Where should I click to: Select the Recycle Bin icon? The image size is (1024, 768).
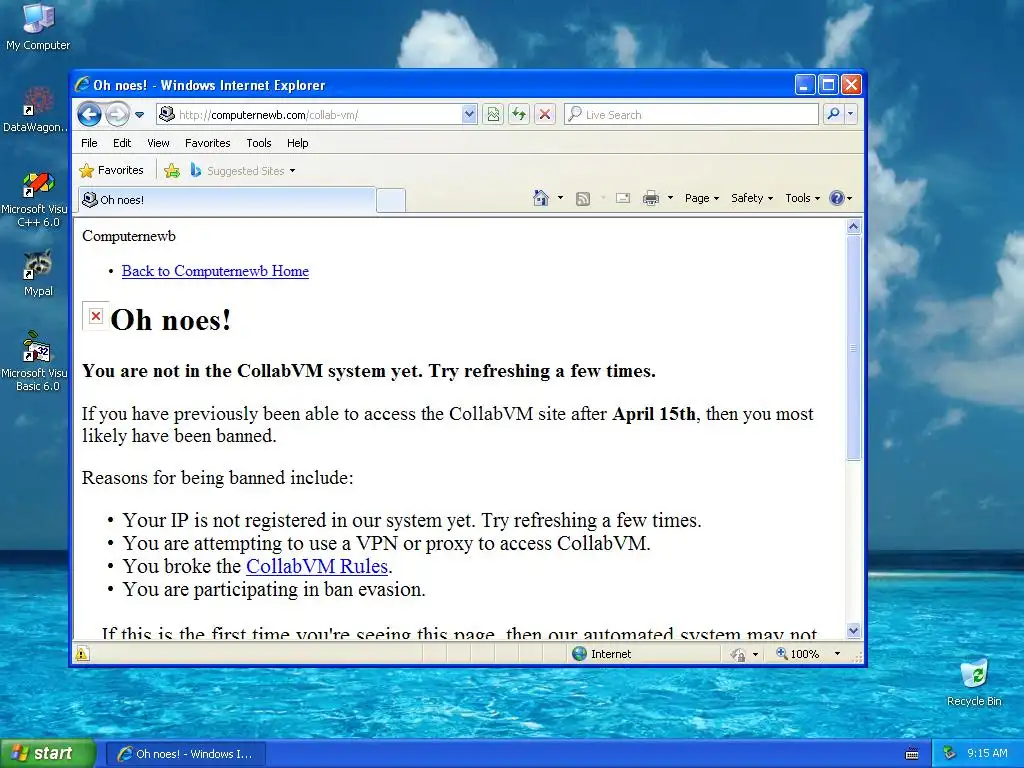point(974,683)
